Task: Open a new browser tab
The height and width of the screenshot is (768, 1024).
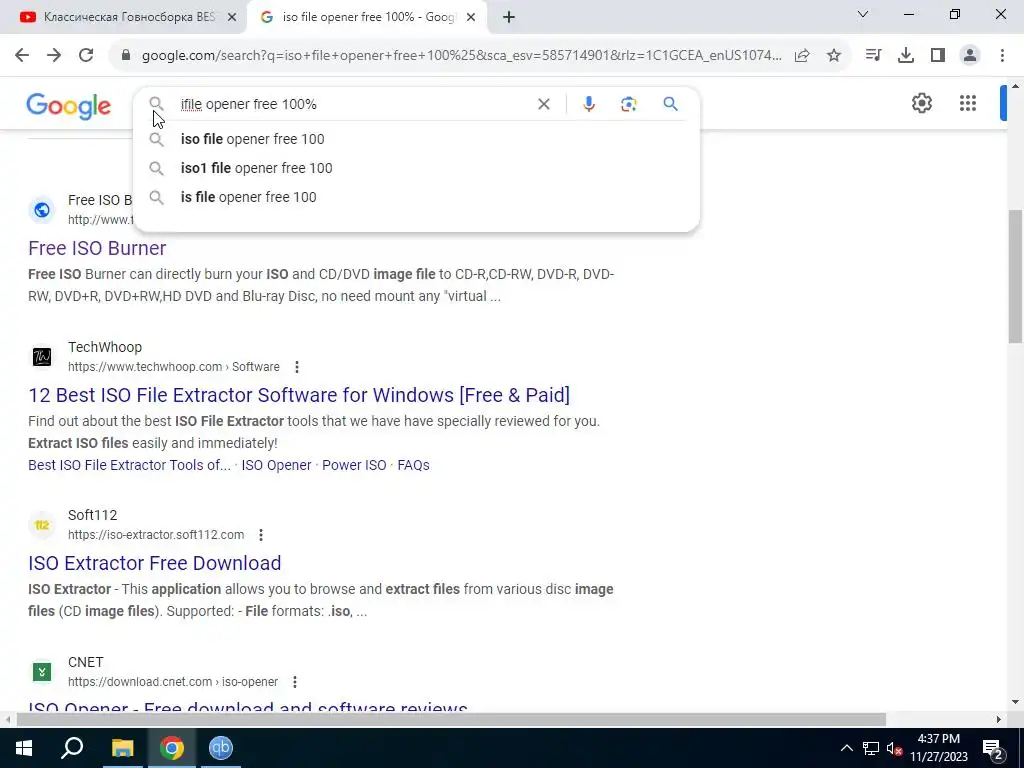Action: tap(509, 17)
